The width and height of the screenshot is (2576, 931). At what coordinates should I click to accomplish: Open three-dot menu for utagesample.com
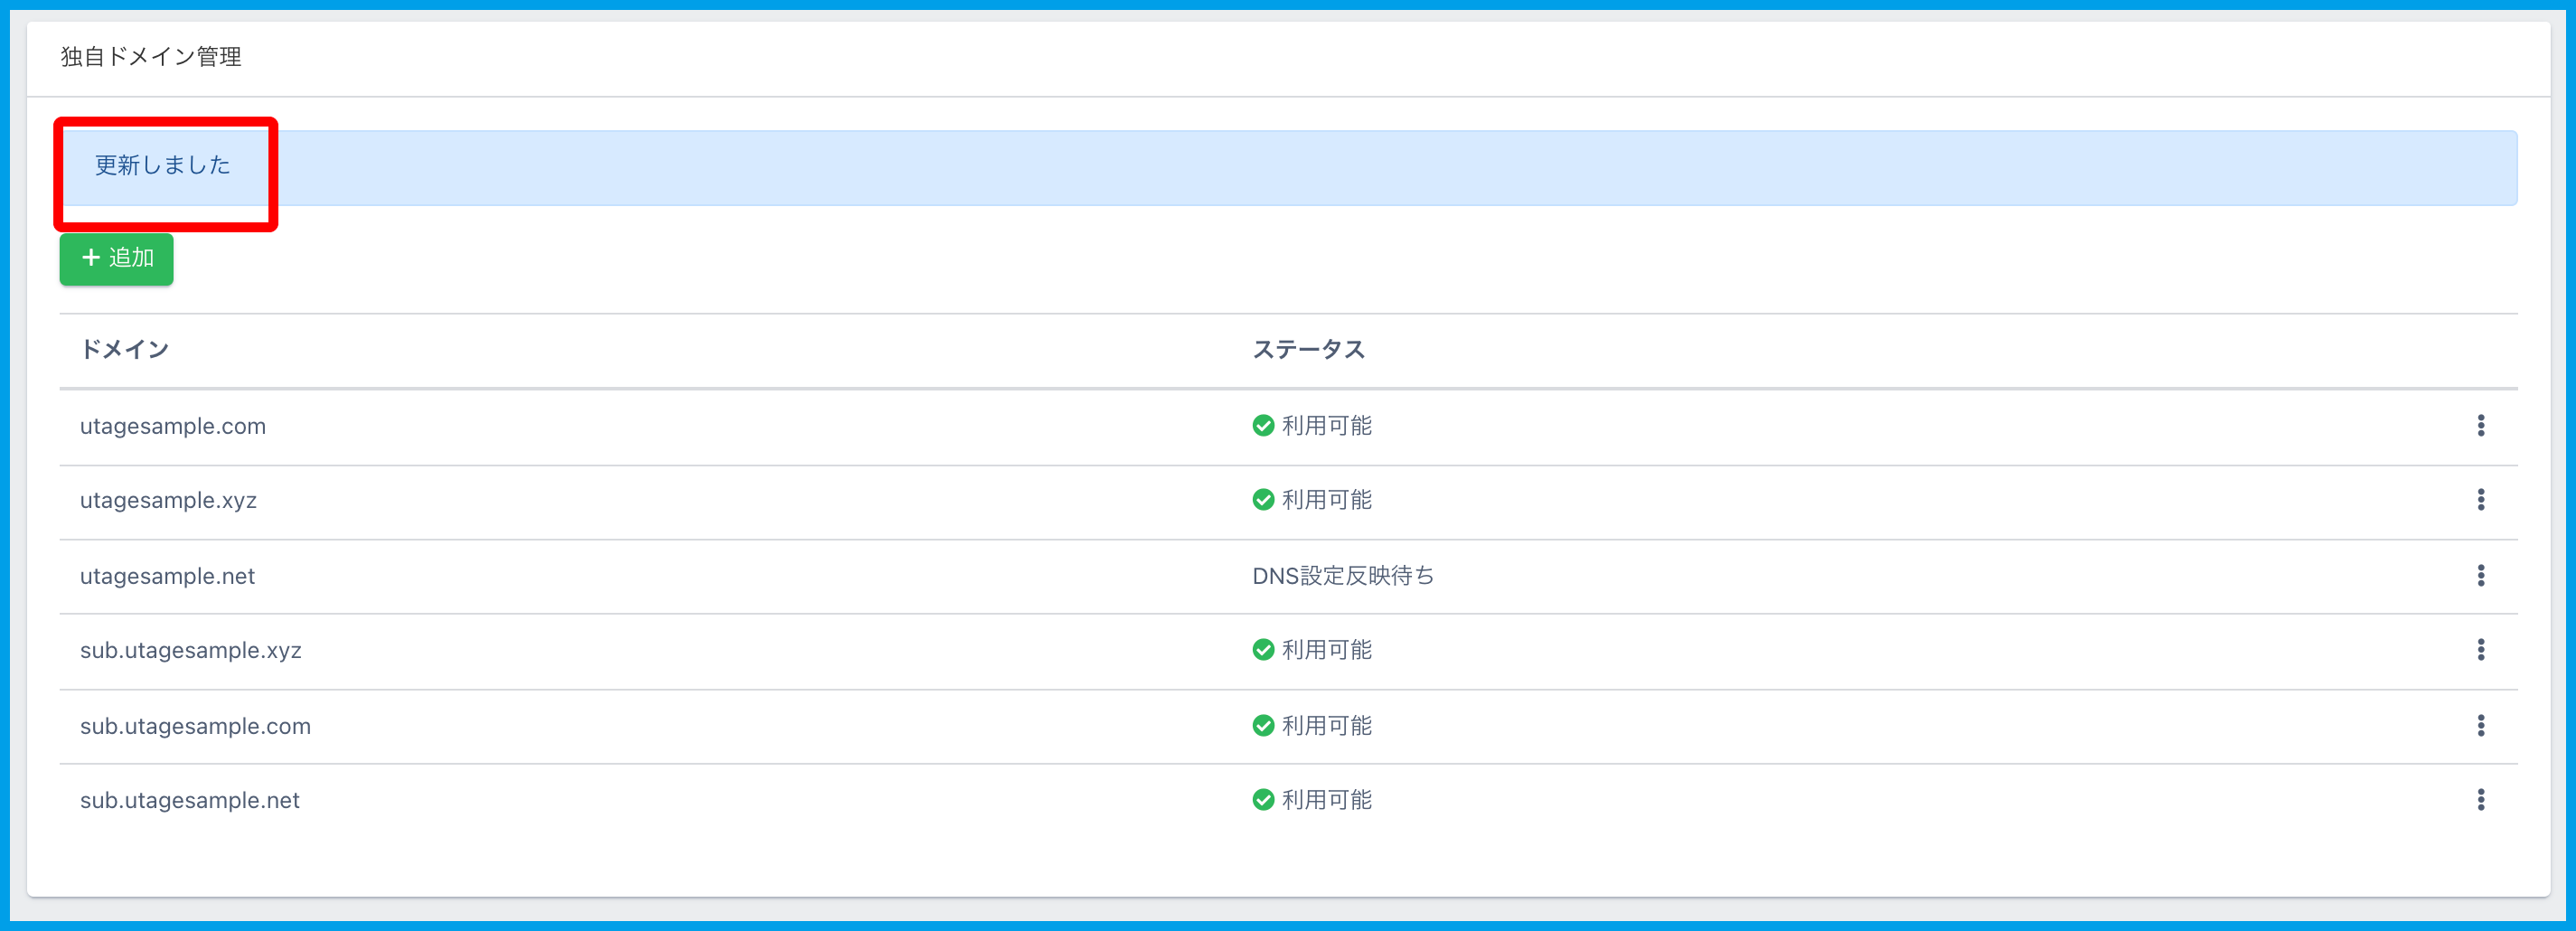2480,426
